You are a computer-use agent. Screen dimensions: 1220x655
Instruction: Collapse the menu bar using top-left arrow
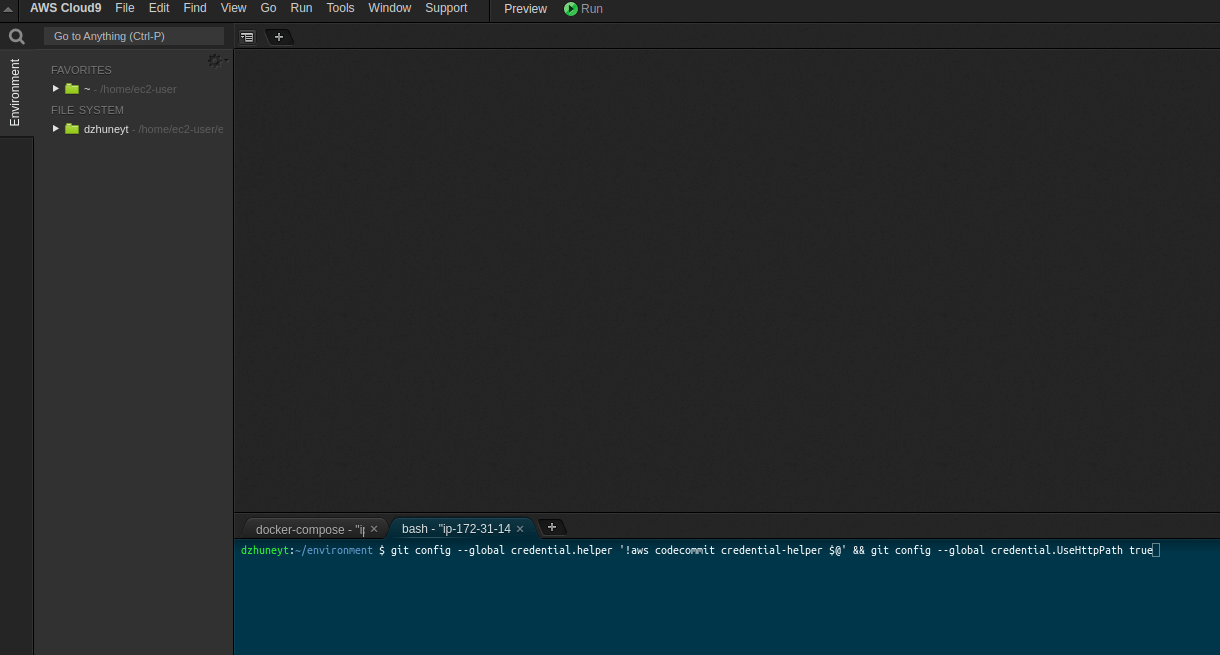click(x=9, y=9)
